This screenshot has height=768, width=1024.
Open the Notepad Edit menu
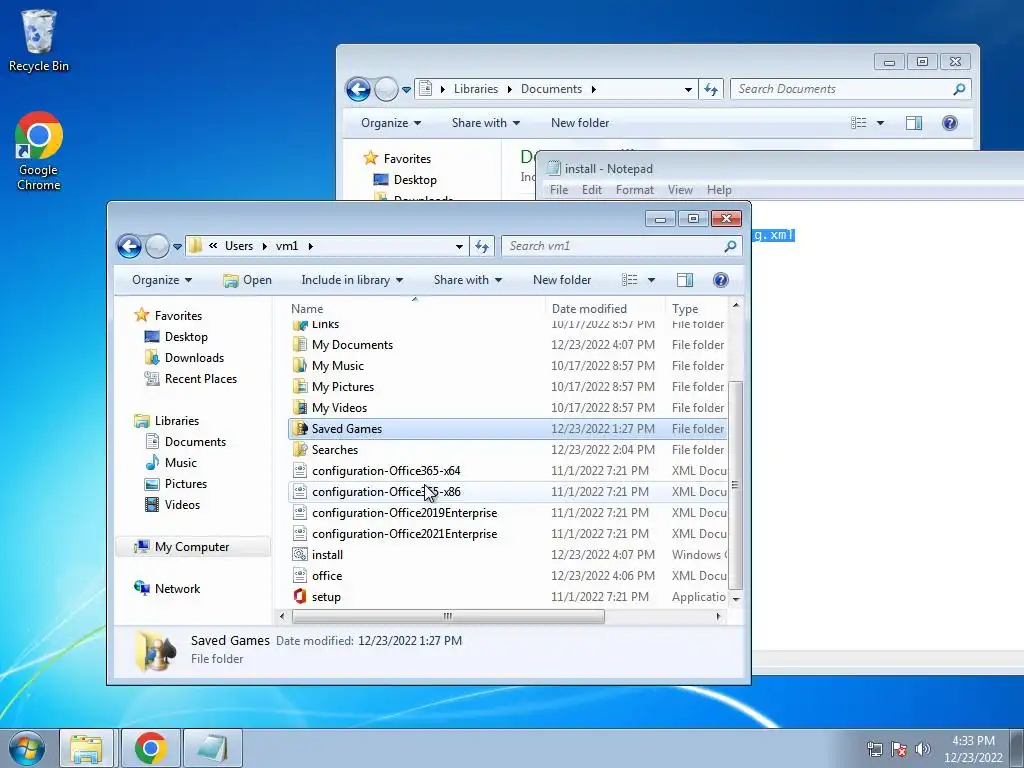592,190
